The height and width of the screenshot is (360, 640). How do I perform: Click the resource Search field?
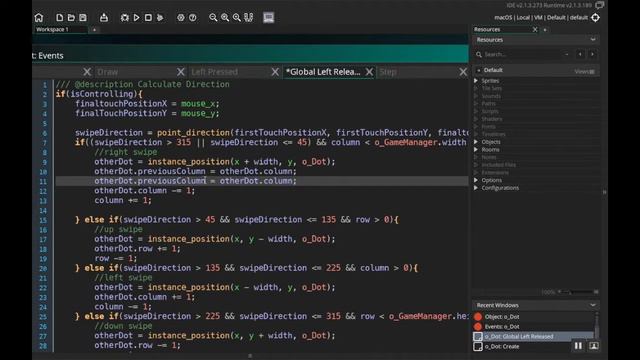[522, 54]
